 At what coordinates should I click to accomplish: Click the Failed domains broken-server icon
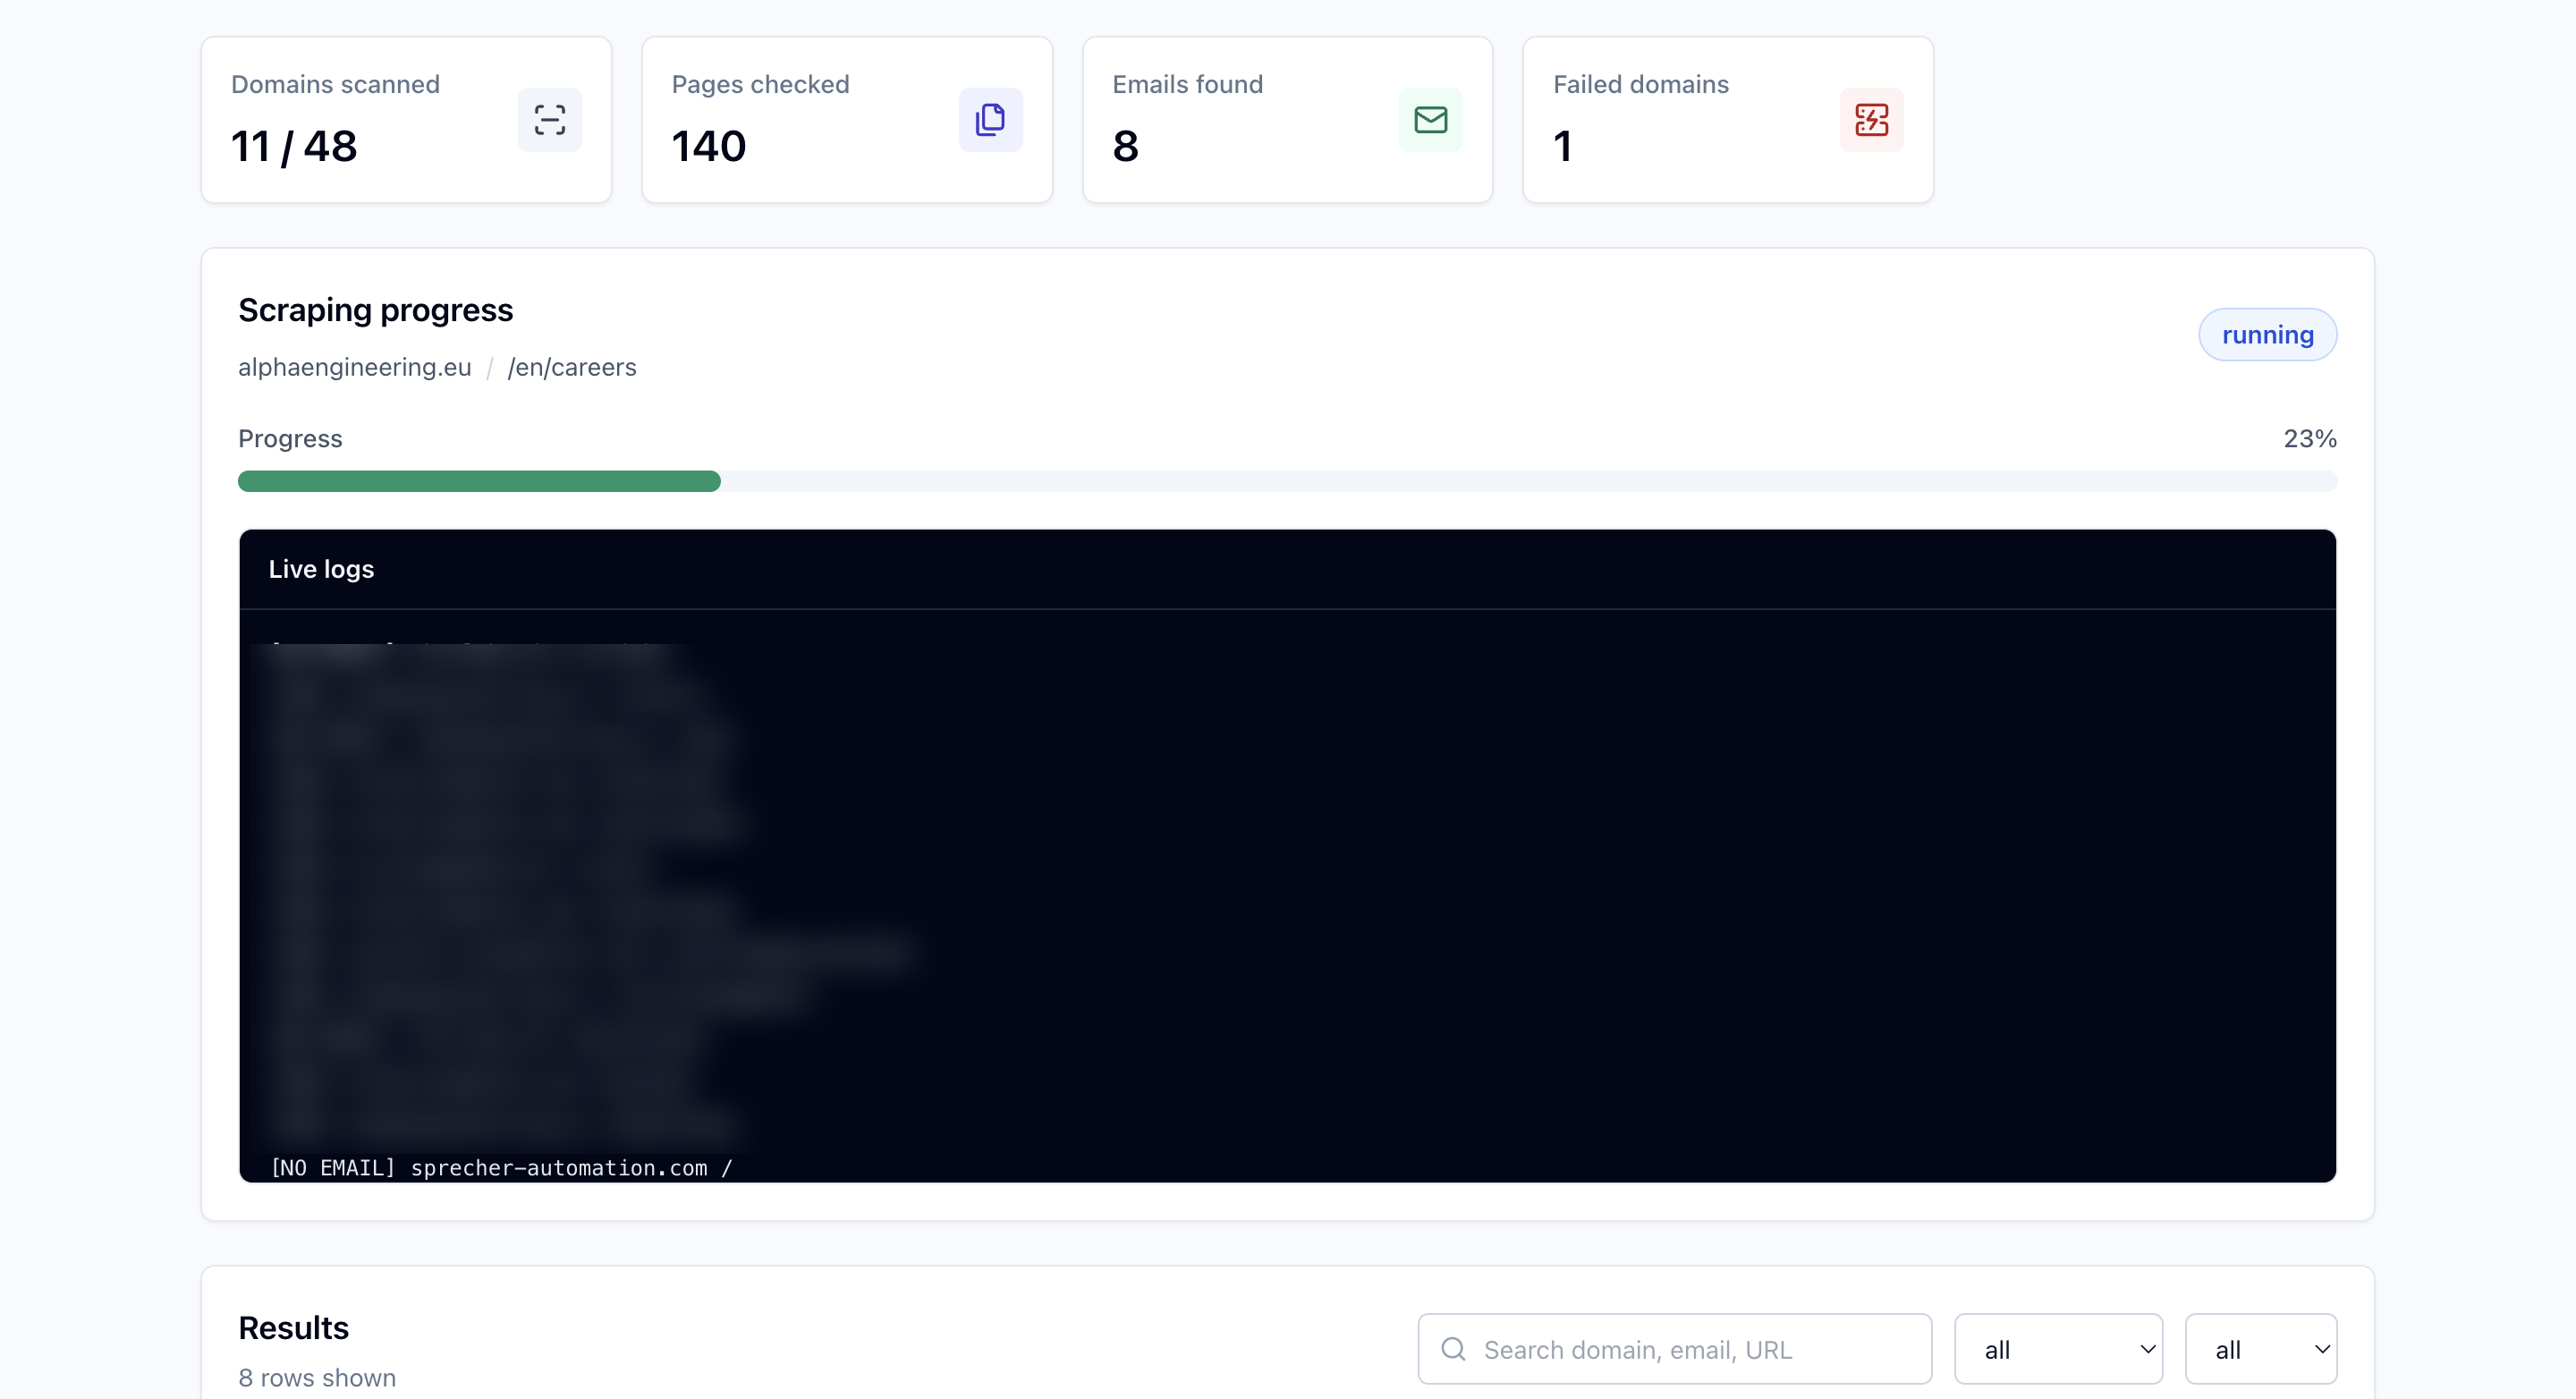(x=1871, y=120)
